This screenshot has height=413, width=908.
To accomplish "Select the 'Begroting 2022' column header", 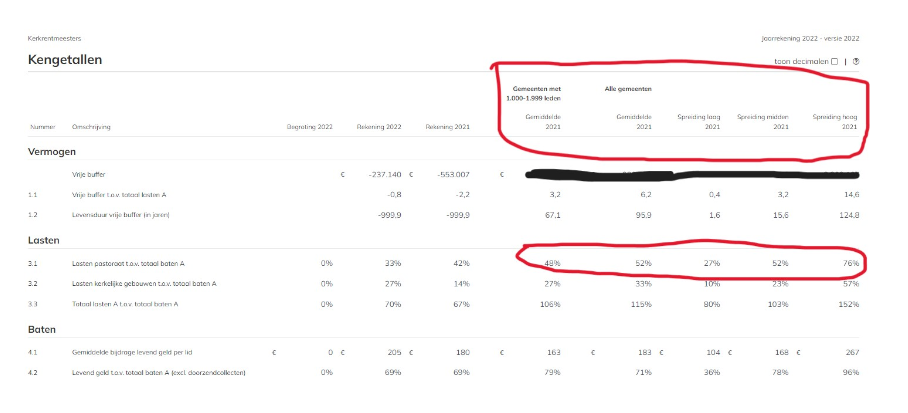I will 309,127.
